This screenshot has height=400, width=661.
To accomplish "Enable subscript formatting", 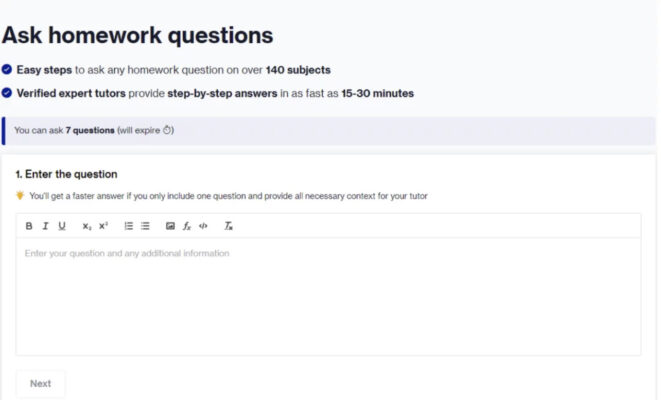I will [87, 226].
